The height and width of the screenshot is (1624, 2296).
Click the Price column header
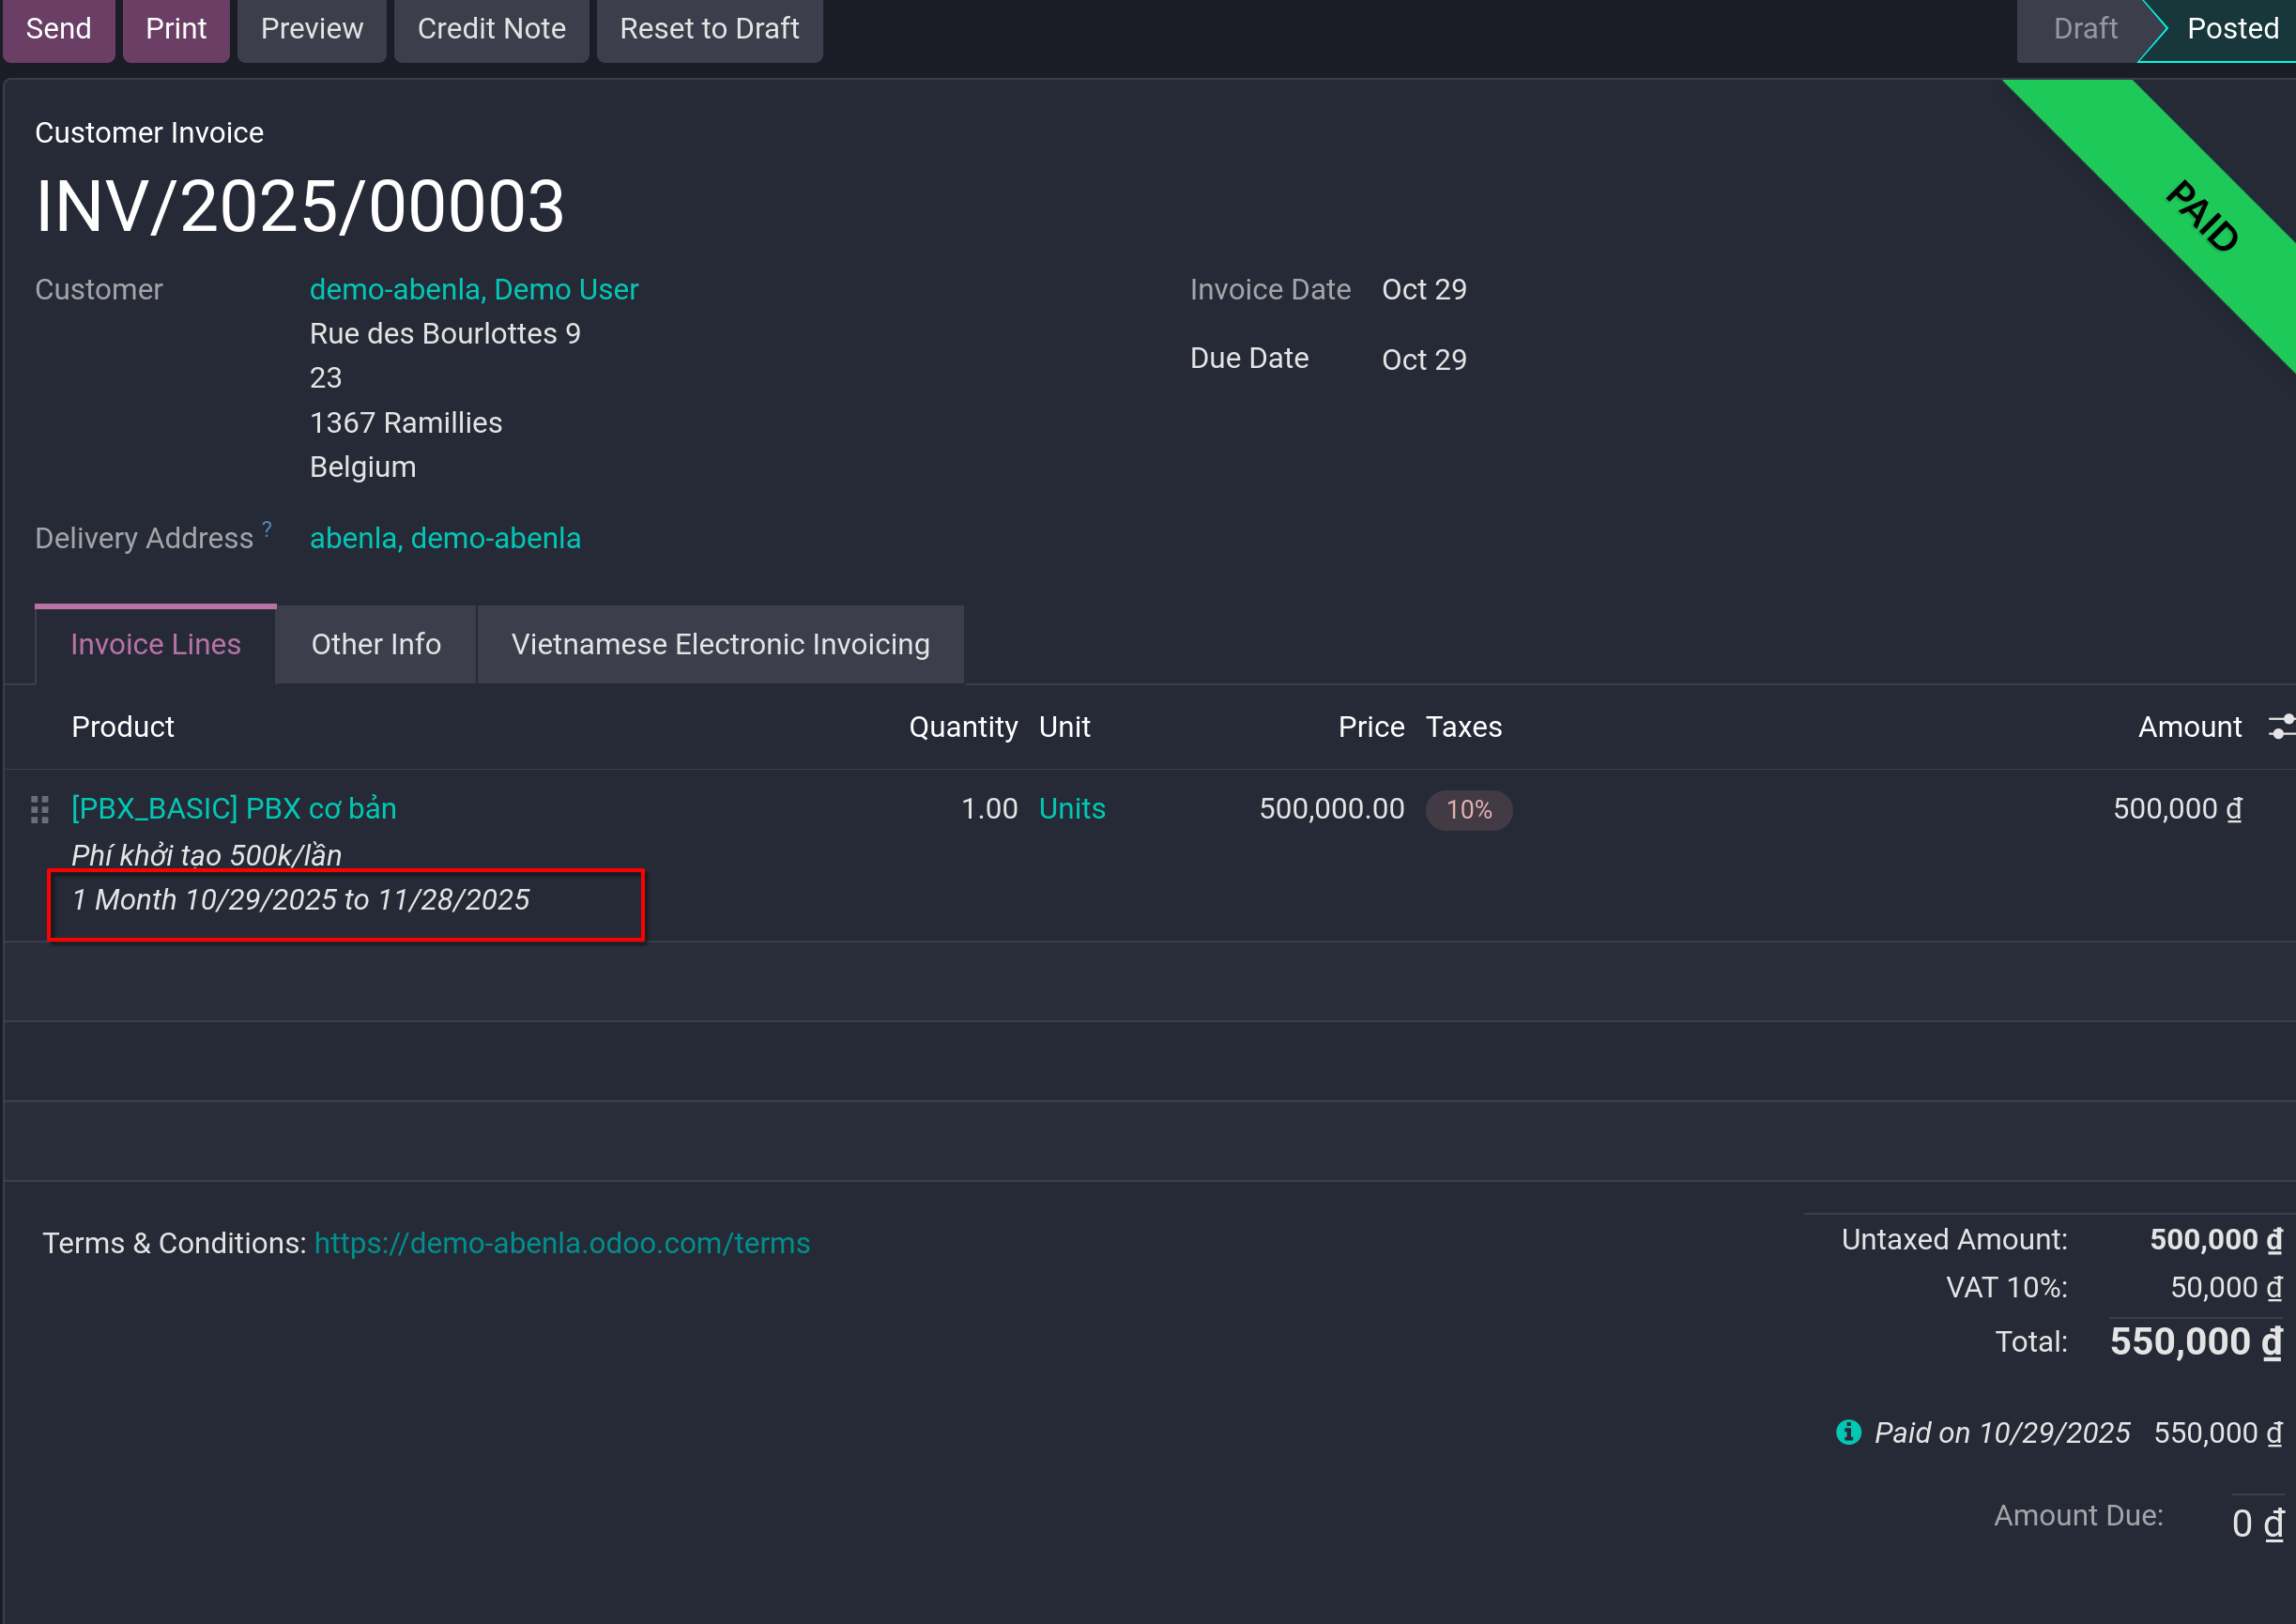point(1371,727)
